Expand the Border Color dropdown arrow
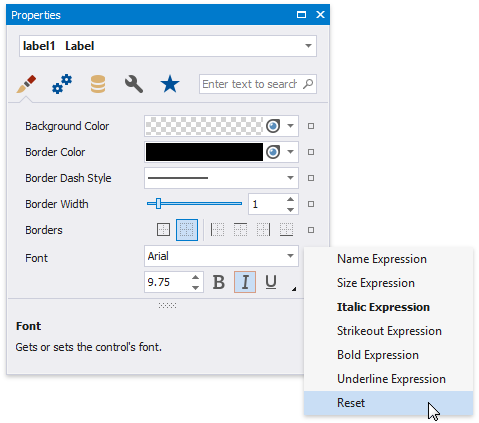Image resolution: width=479 pixels, height=423 pixels. click(x=290, y=152)
